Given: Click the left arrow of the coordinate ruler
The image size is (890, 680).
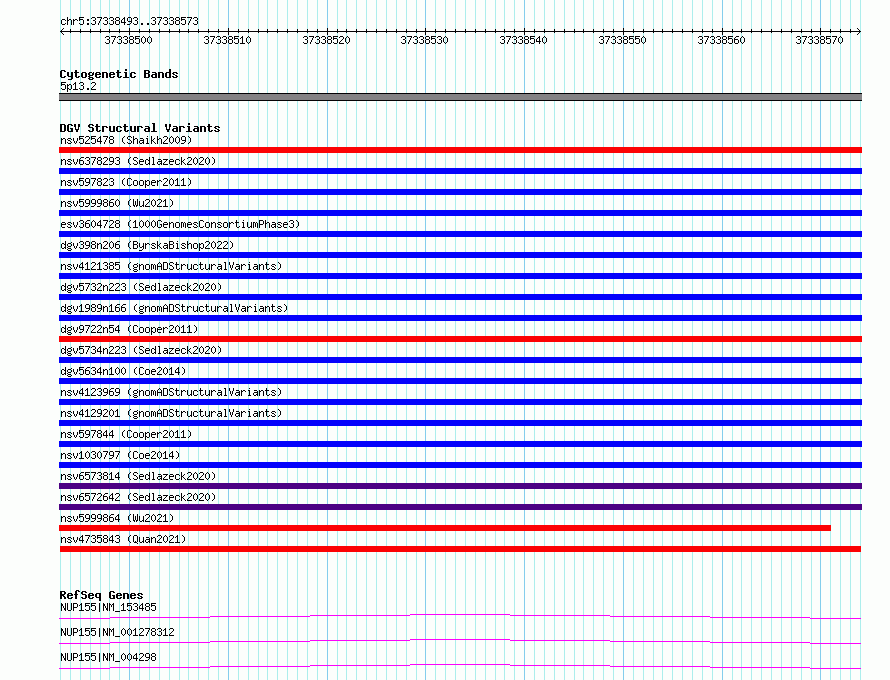Looking at the screenshot, I should [x=62, y=31].
